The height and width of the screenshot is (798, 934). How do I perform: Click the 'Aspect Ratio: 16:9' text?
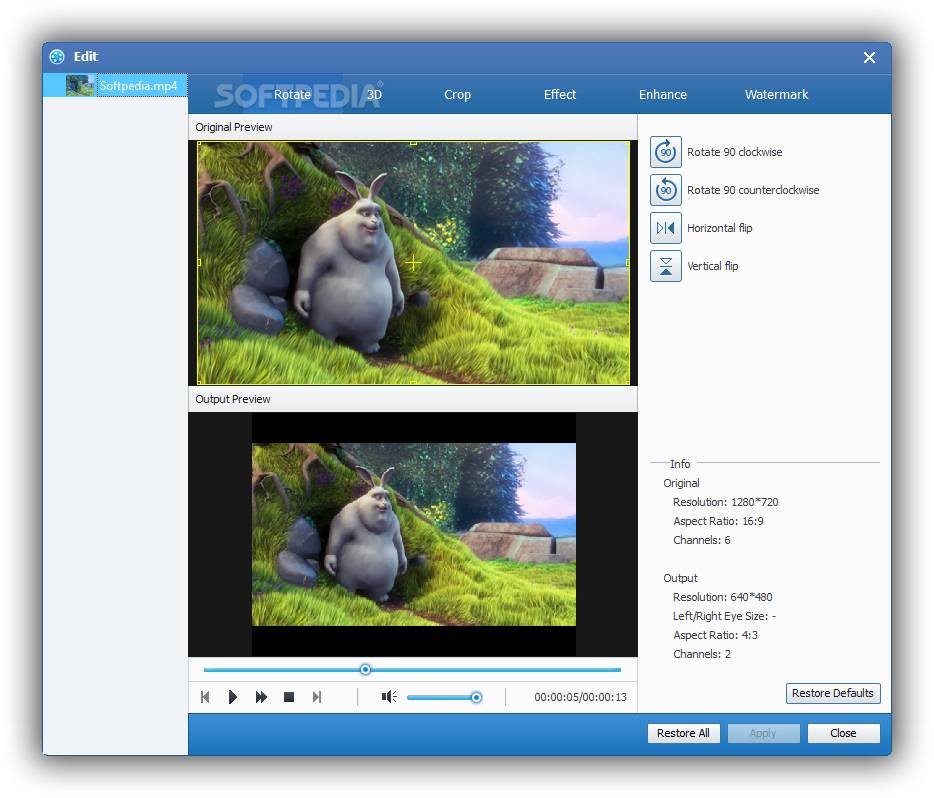point(718,521)
